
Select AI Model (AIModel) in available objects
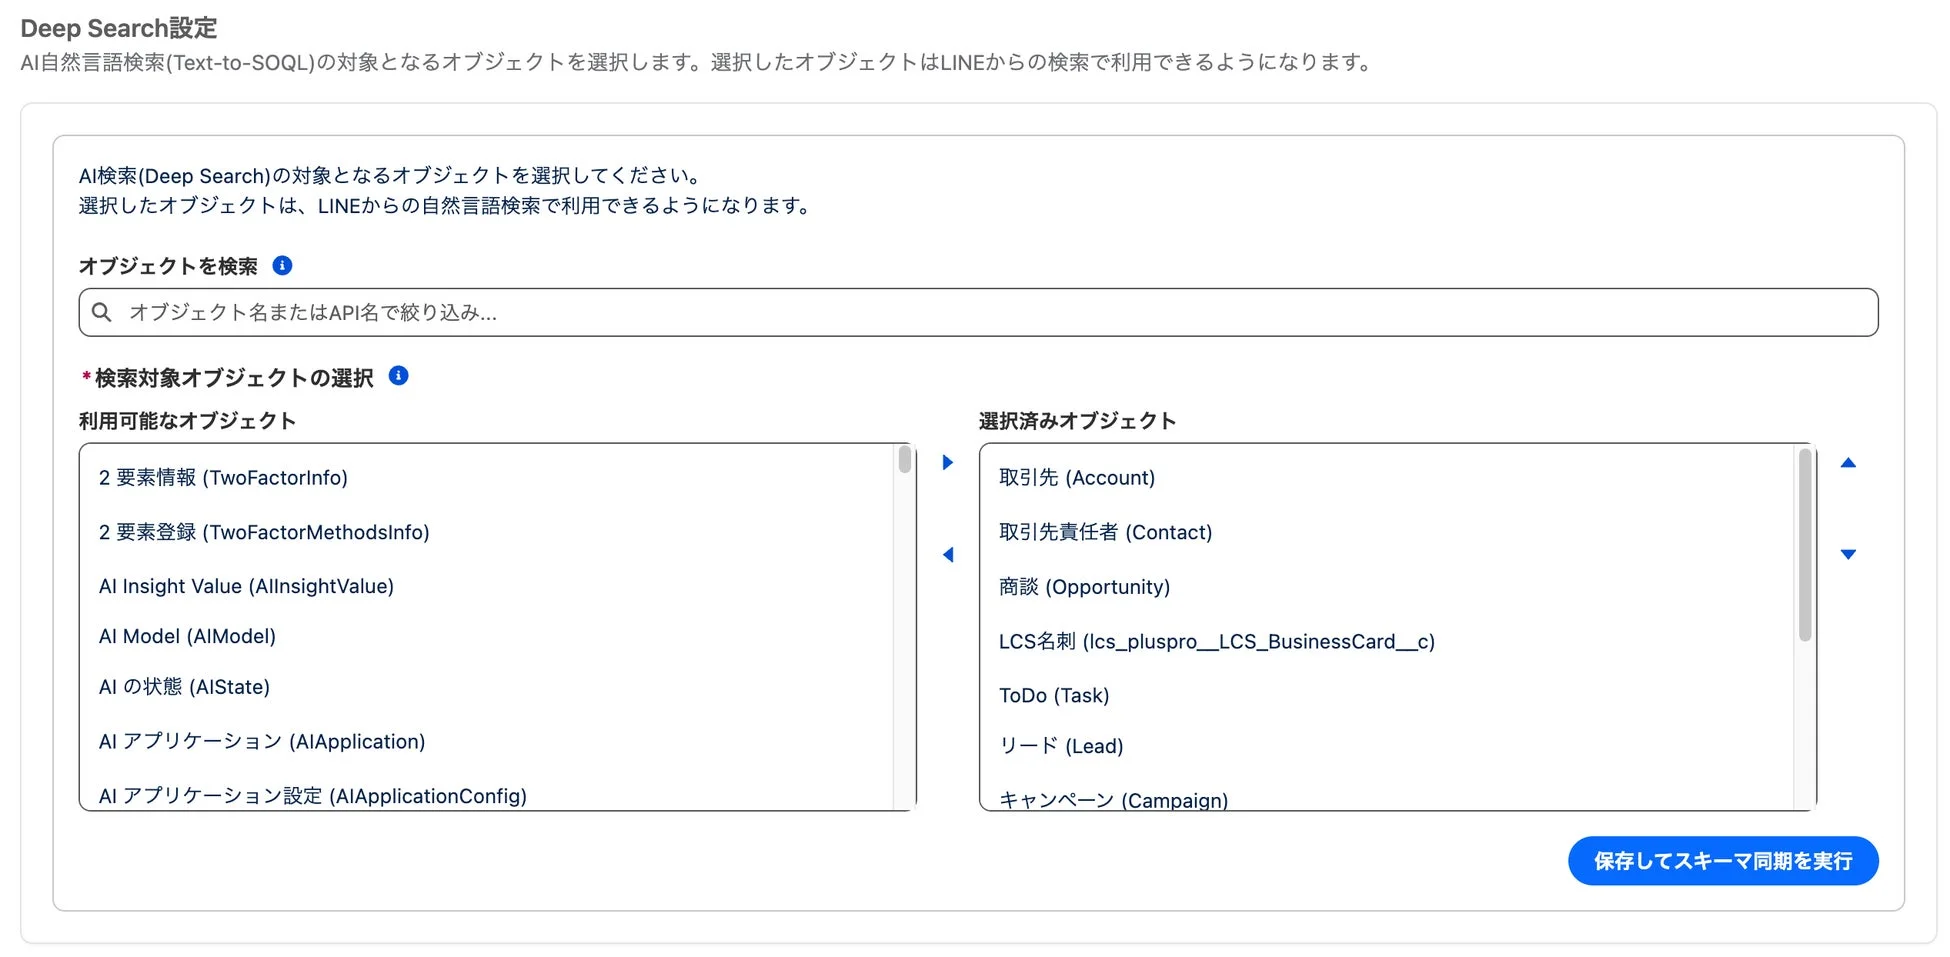[x=186, y=636]
